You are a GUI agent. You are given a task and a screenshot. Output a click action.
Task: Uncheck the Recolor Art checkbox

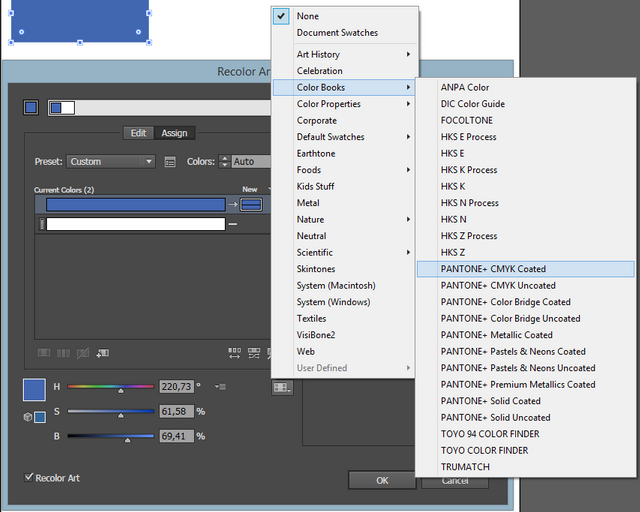(x=29, y=477)
